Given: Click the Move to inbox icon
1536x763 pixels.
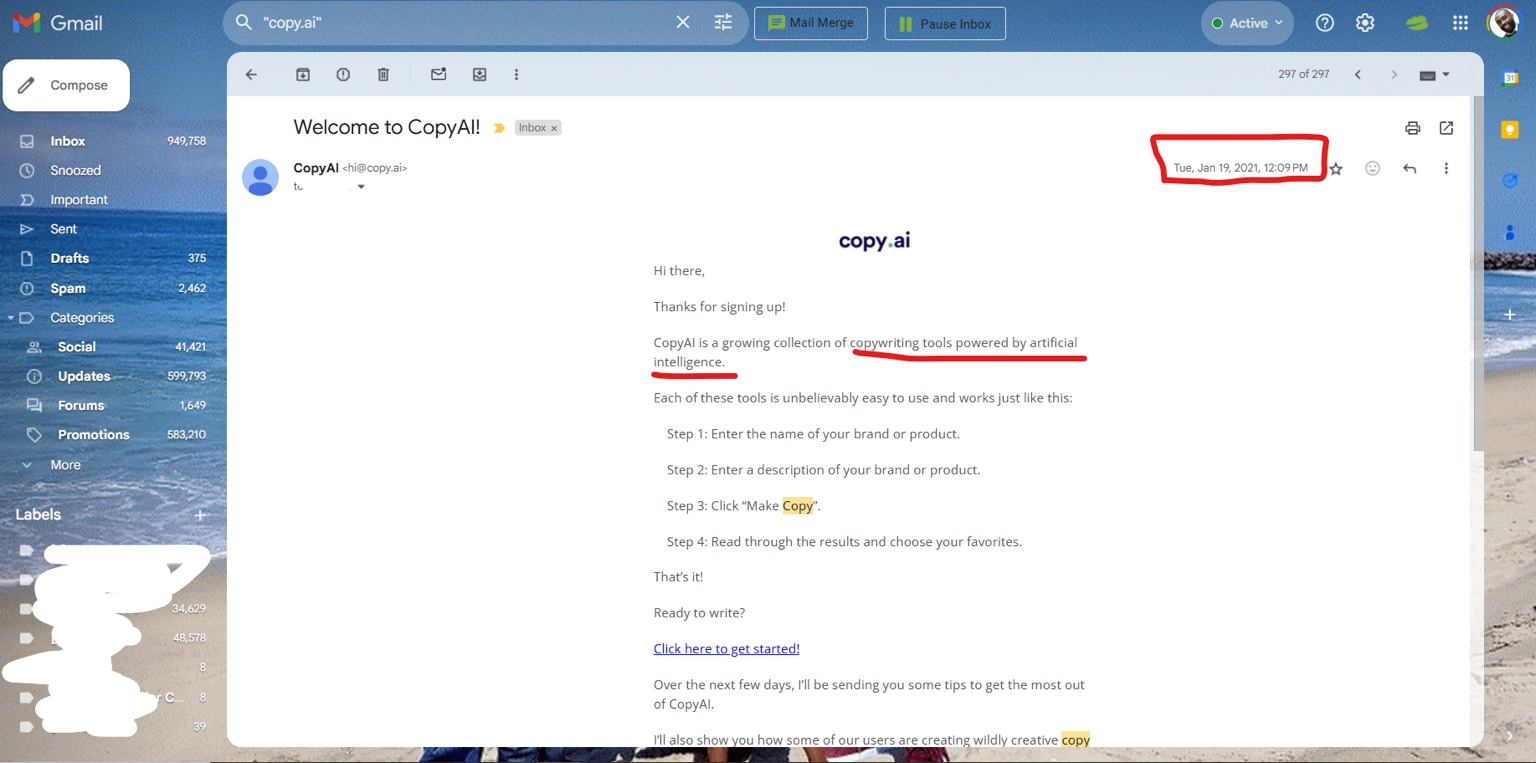Looking at the screenshot, I should click(x=479, y=74).
